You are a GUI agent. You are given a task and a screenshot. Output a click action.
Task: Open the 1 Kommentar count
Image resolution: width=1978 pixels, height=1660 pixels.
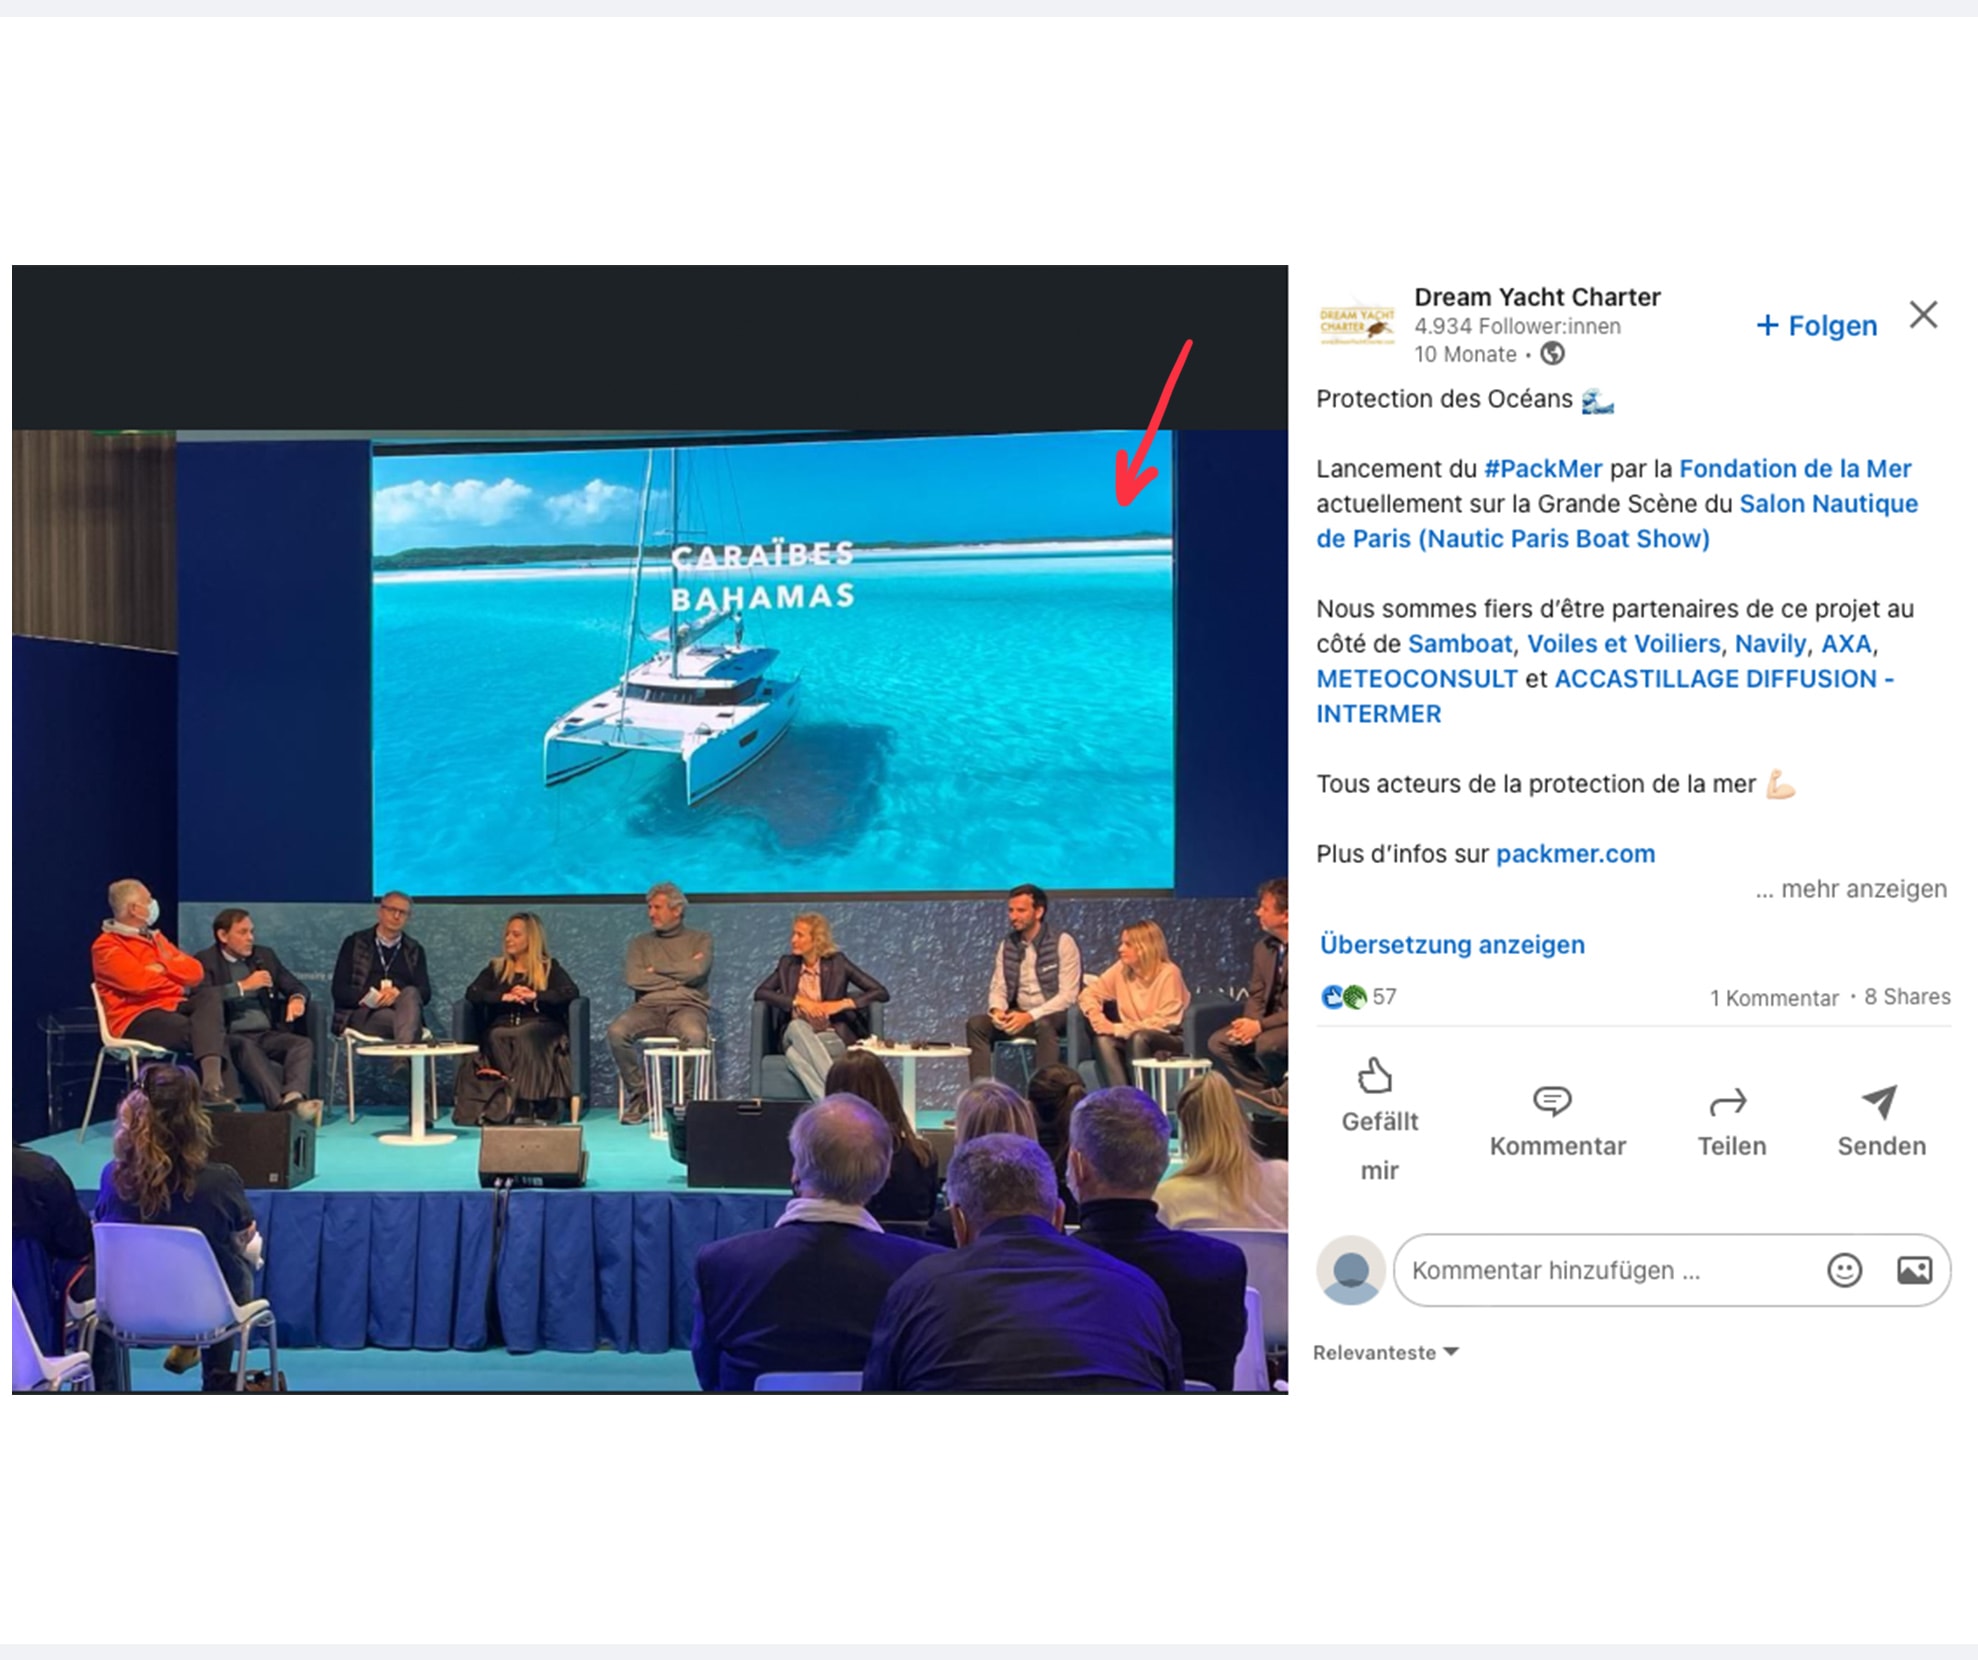point(1774,998)
